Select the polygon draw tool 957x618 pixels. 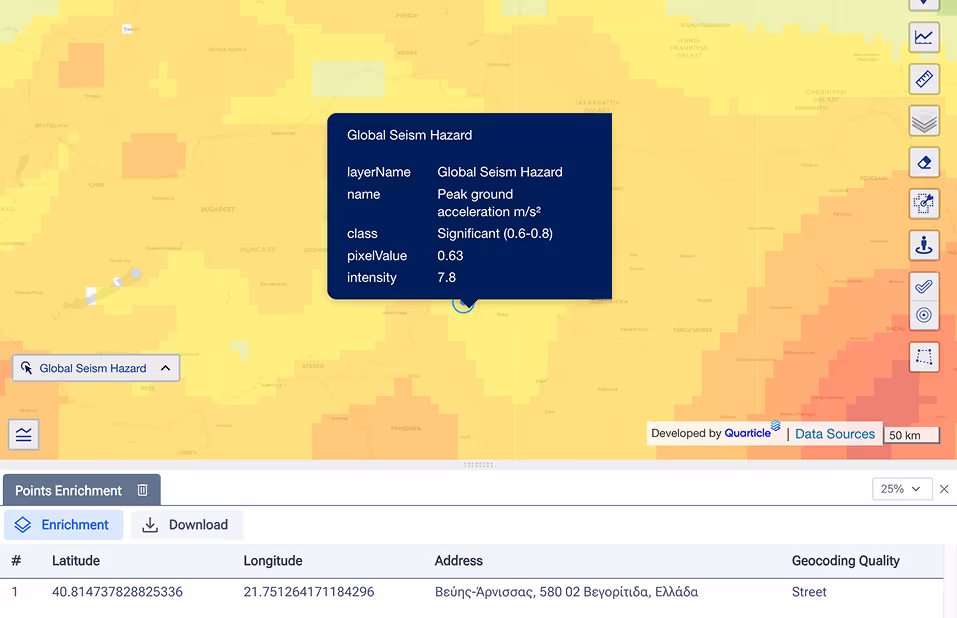pos(923,357)
